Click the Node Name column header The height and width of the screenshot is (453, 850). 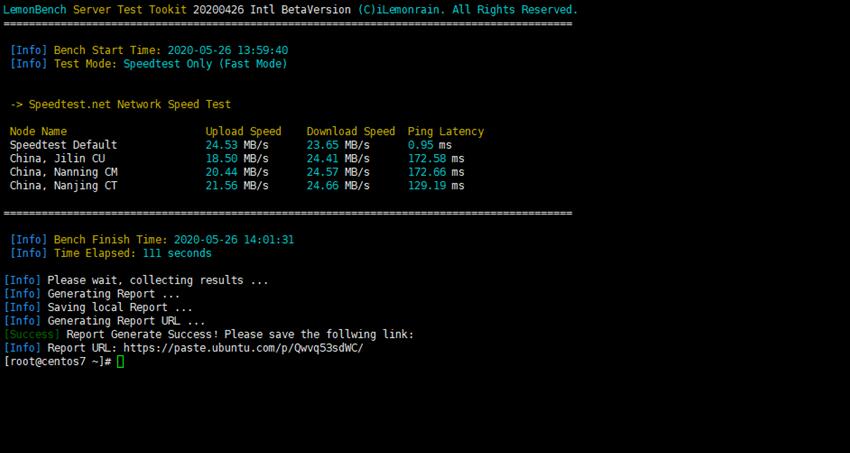coord(38,131)
